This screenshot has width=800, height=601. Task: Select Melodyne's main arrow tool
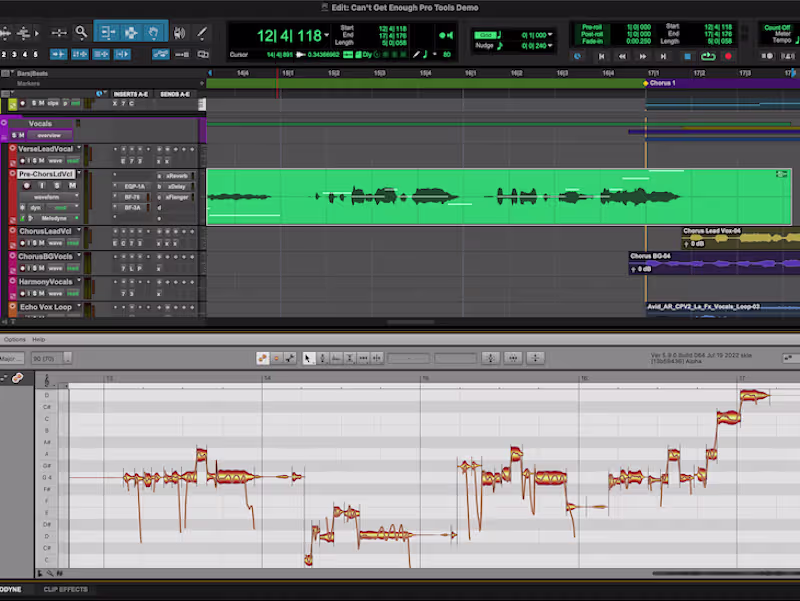click(x=308, y=359)
